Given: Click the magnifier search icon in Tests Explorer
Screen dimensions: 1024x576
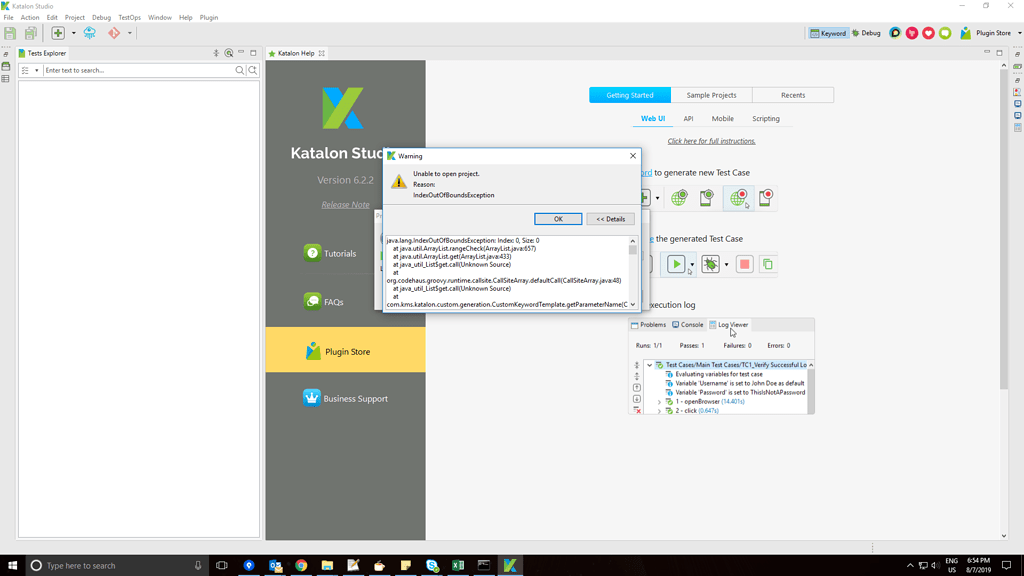Looking at the screenshot, I should point(240,70).
